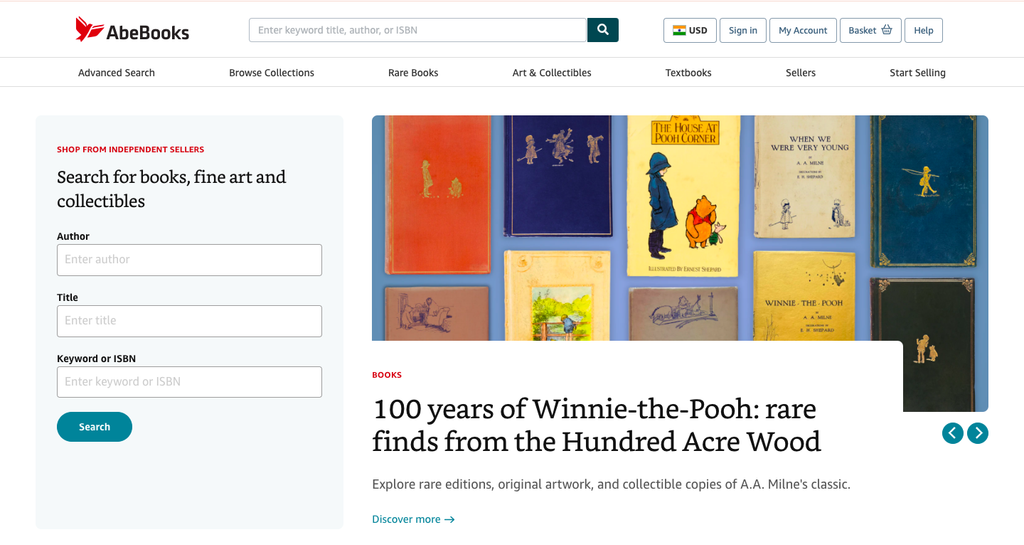Click the magnifying glass search icon button
The image size is (1024, 545).
tap(603, 30)
